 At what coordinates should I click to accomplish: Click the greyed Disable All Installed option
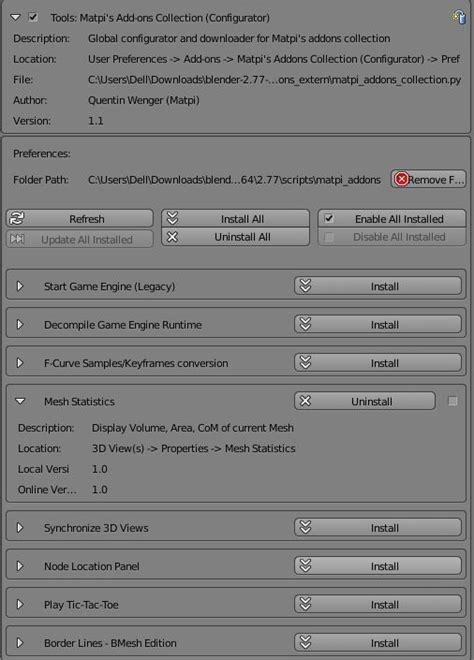392,237
